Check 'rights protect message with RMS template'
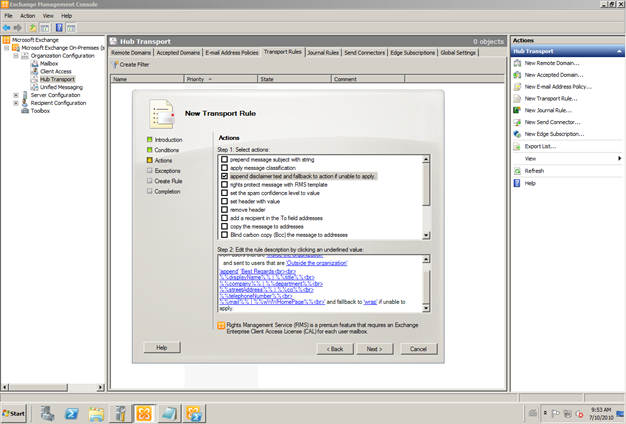Screen dimensions: 626x424 [x=224, y=184]
